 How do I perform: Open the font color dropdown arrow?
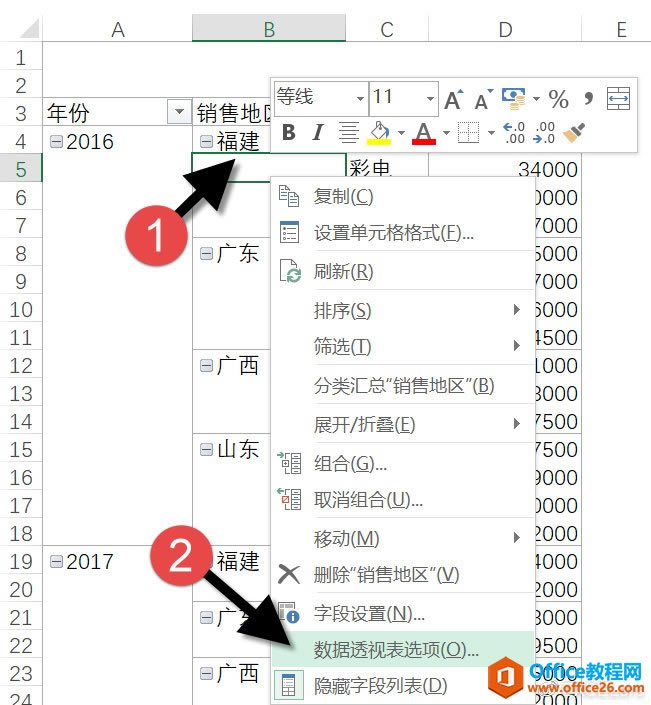(x=446, y=133)
